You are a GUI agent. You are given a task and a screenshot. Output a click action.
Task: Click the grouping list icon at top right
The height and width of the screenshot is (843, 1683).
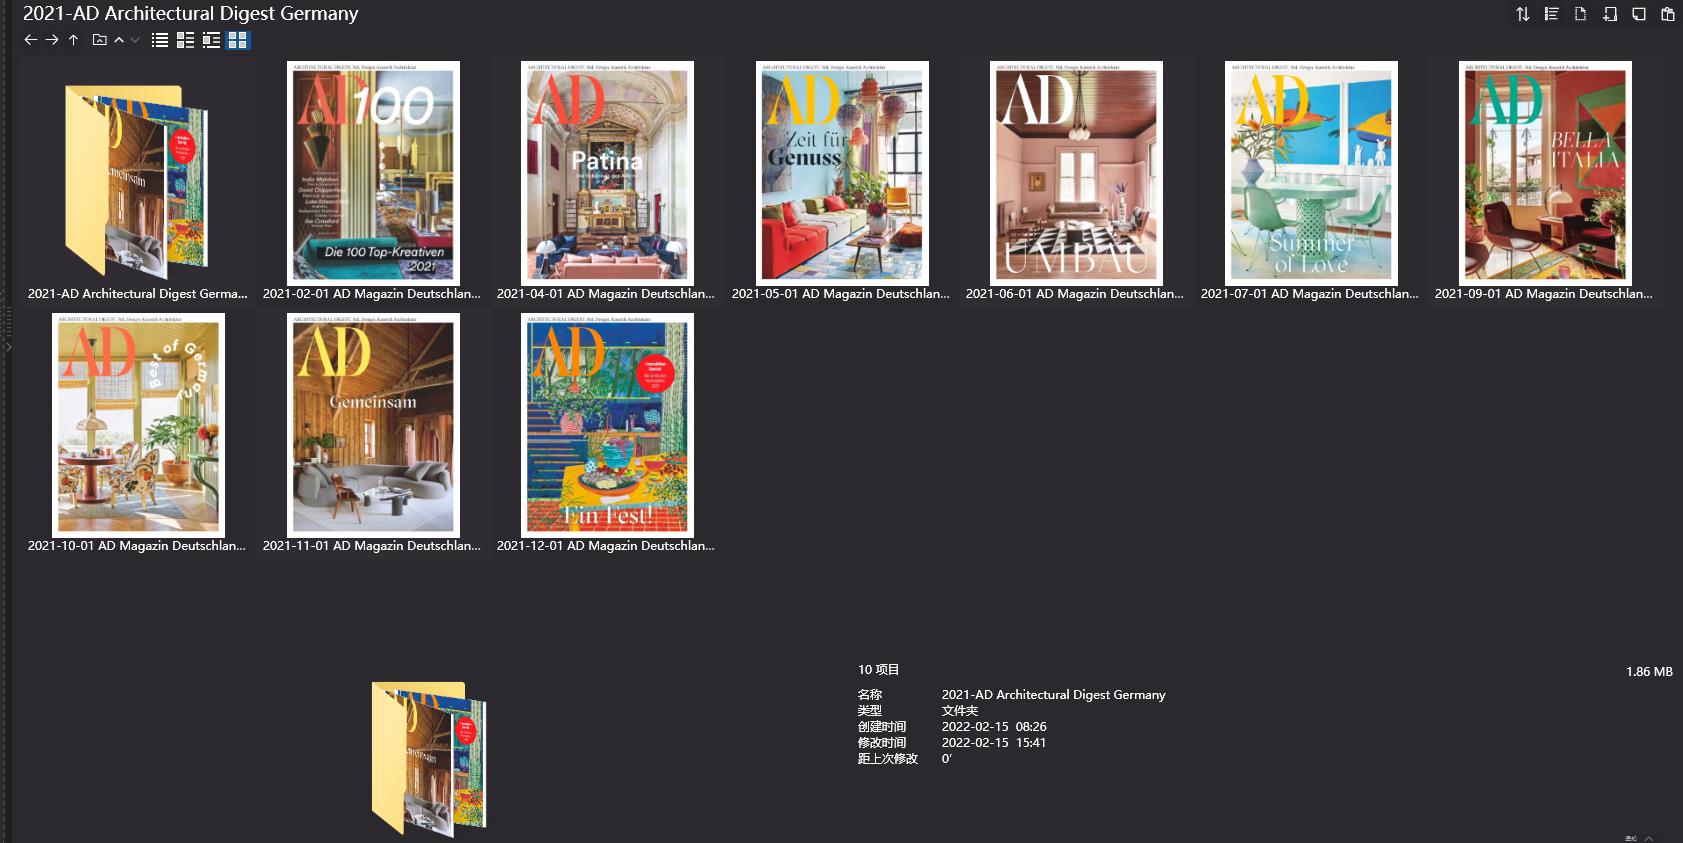1551,14
